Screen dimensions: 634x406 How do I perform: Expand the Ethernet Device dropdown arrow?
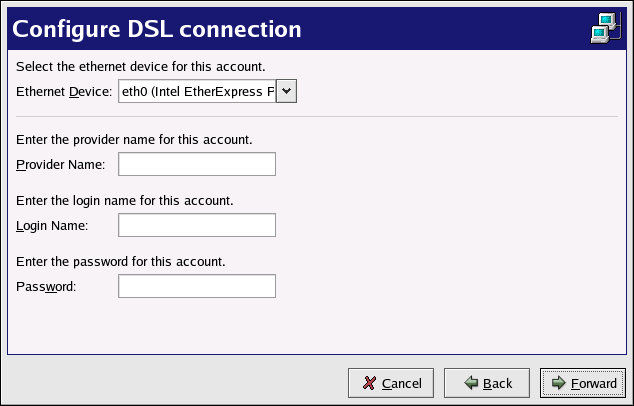coord(286,92)
